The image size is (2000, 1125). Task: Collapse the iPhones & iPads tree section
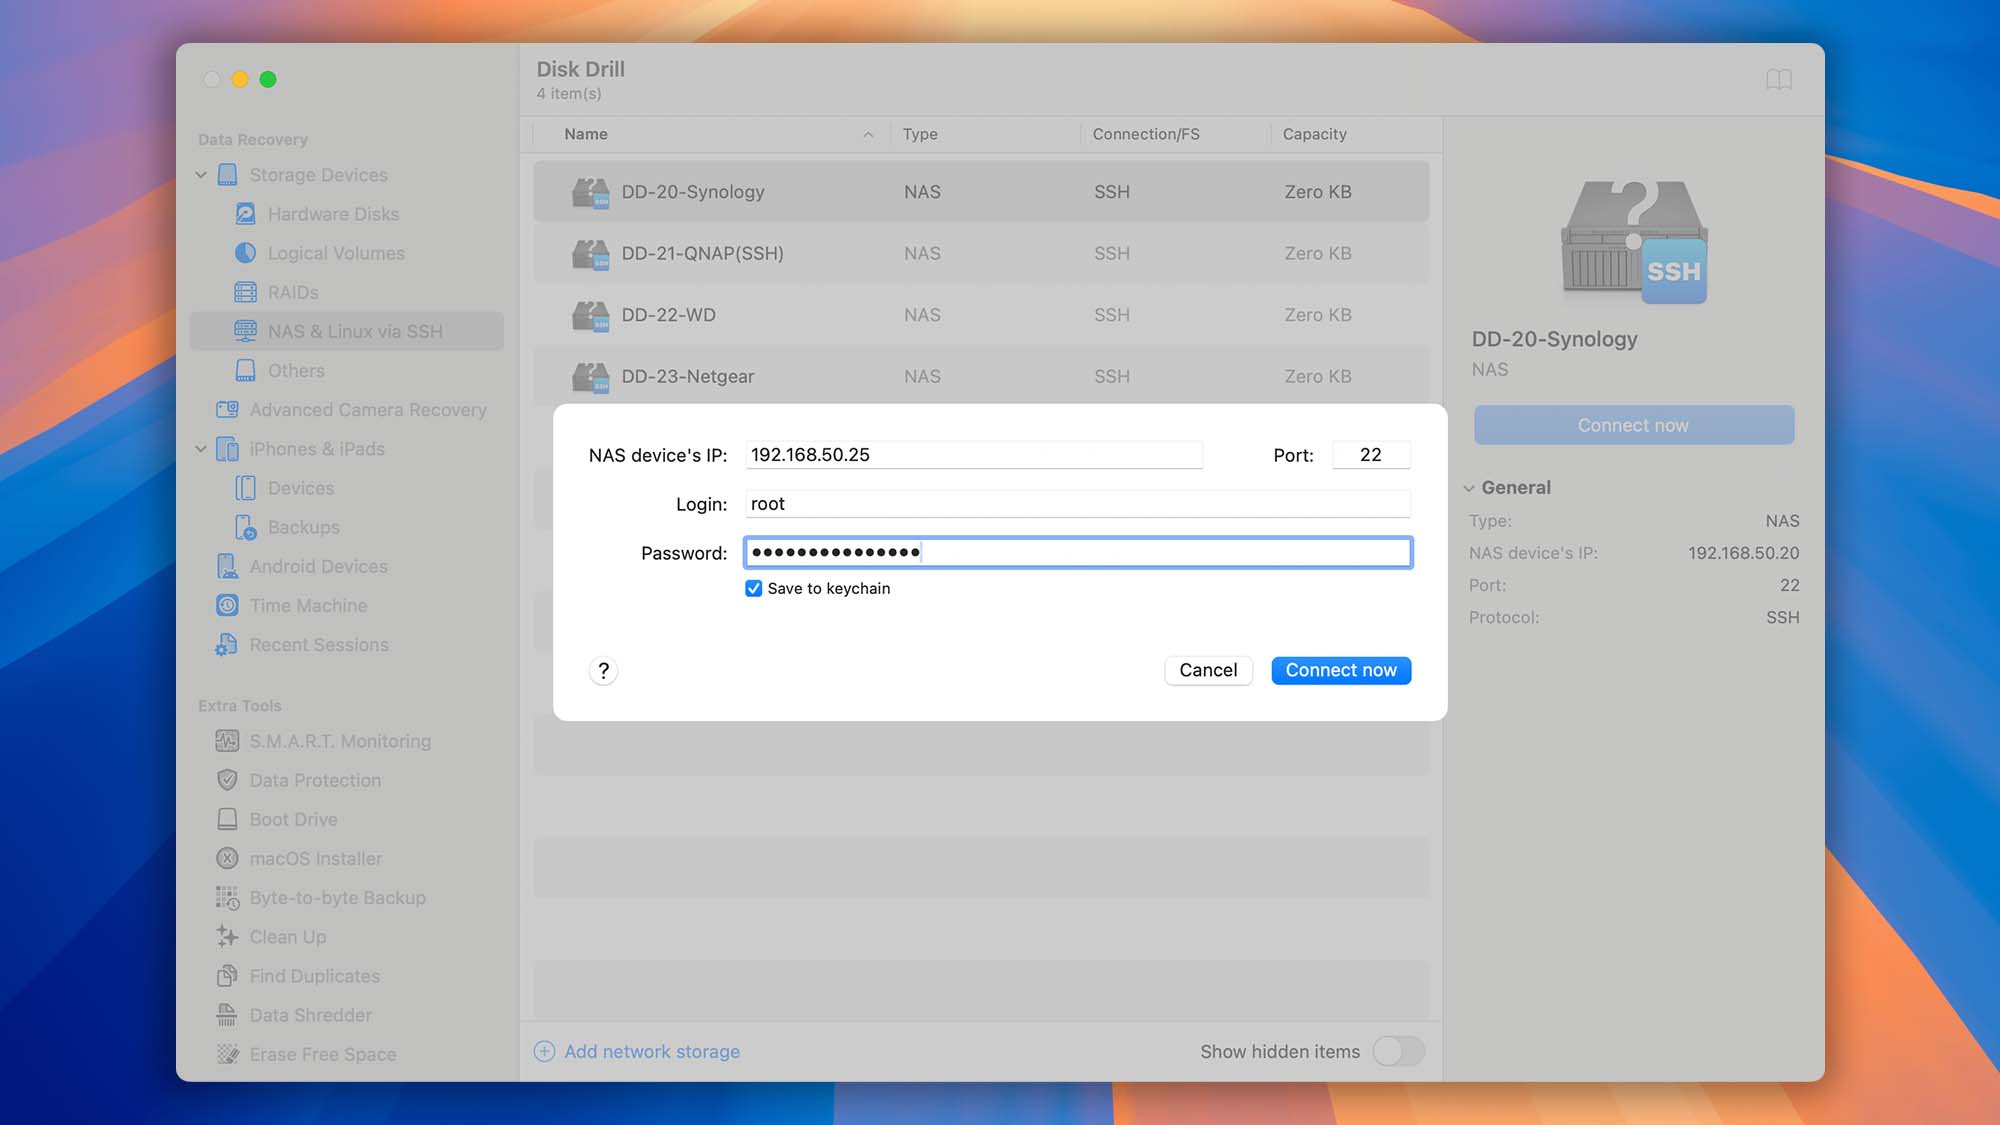pos(201,449)
